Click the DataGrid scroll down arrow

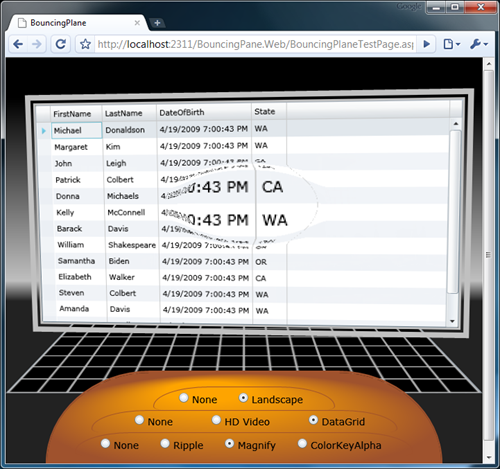452,321
